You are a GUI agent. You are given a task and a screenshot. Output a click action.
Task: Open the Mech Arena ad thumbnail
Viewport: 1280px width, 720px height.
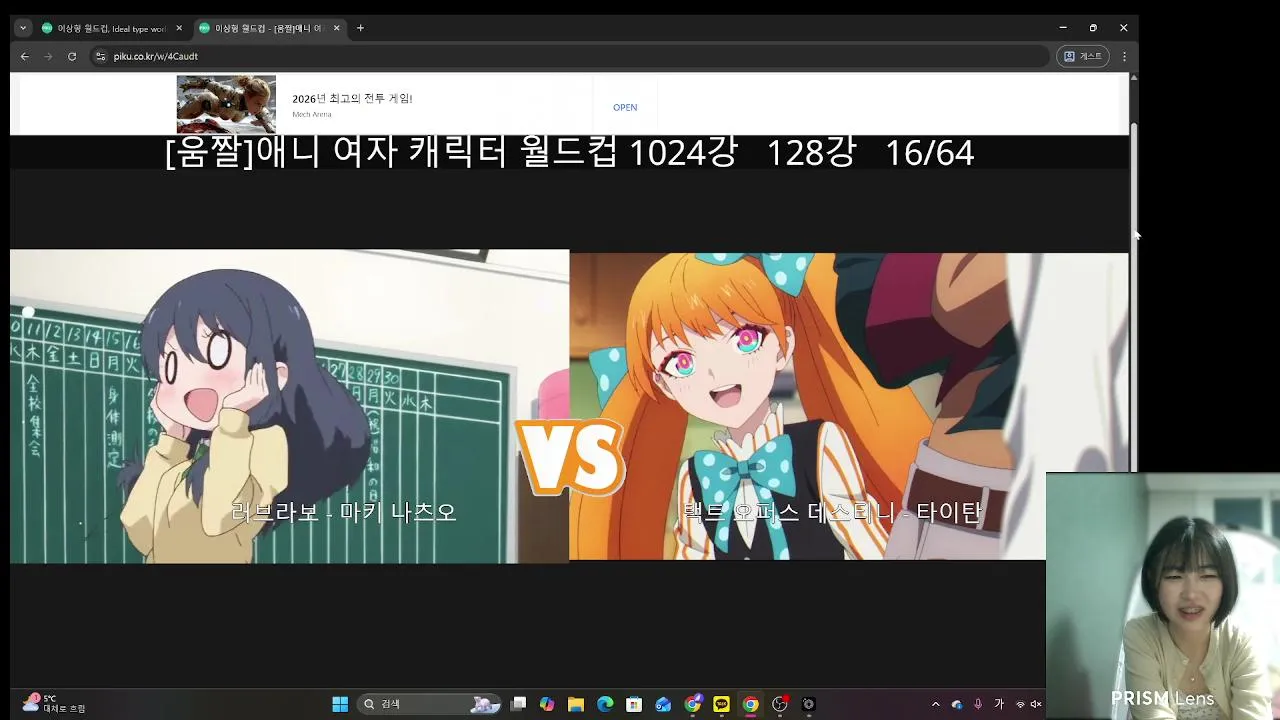[226, 104]
